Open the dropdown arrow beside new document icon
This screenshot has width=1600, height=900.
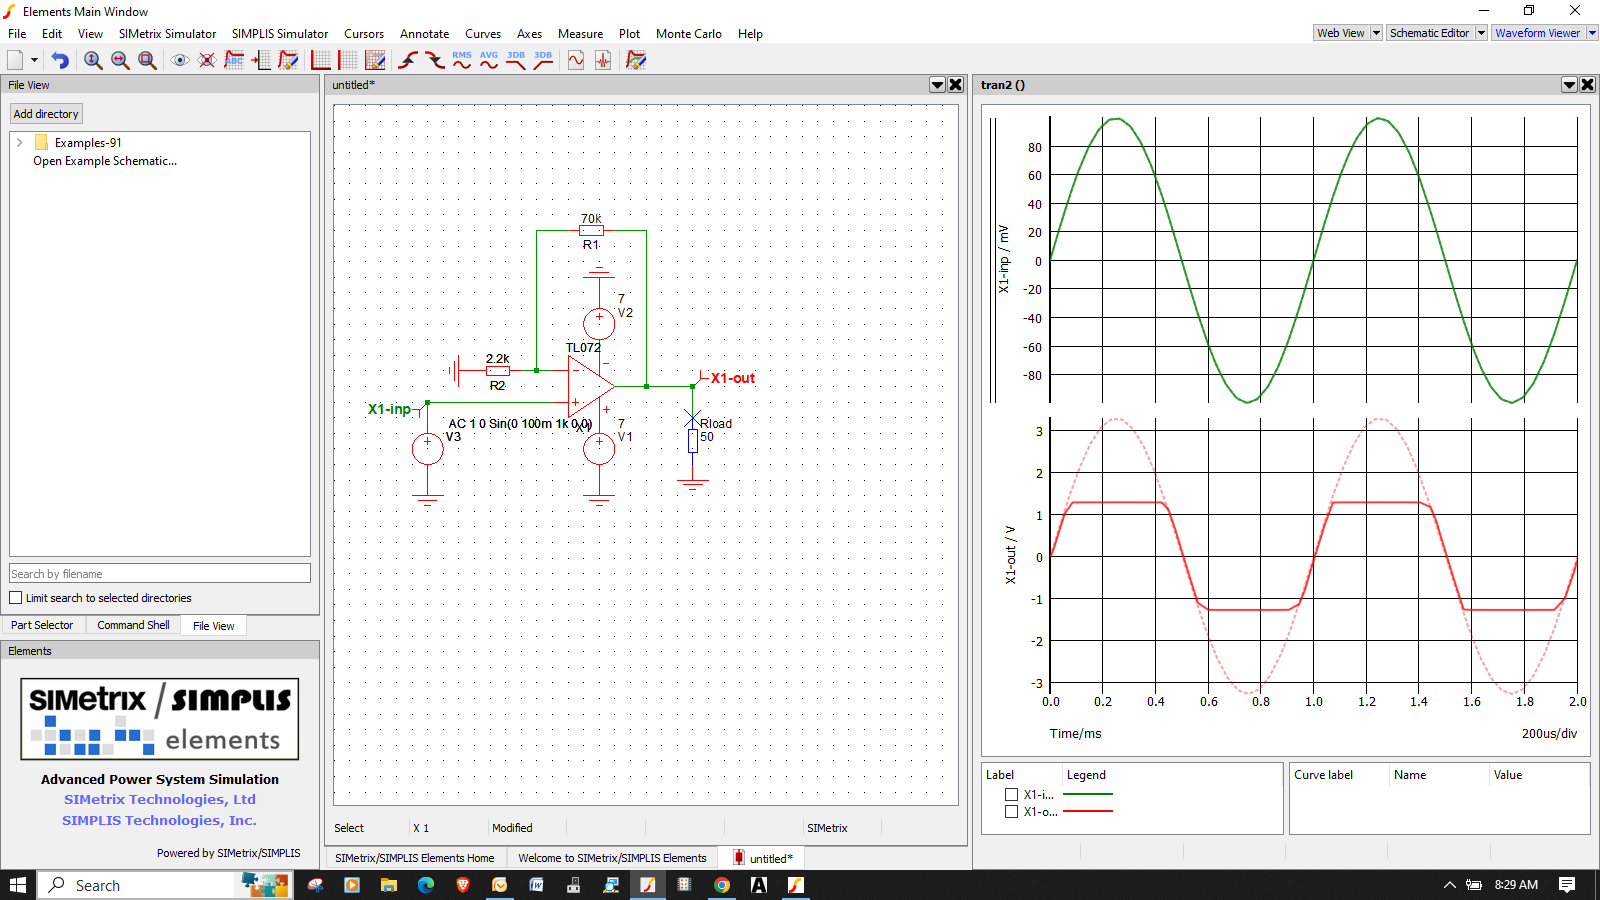tap(34, 60)
